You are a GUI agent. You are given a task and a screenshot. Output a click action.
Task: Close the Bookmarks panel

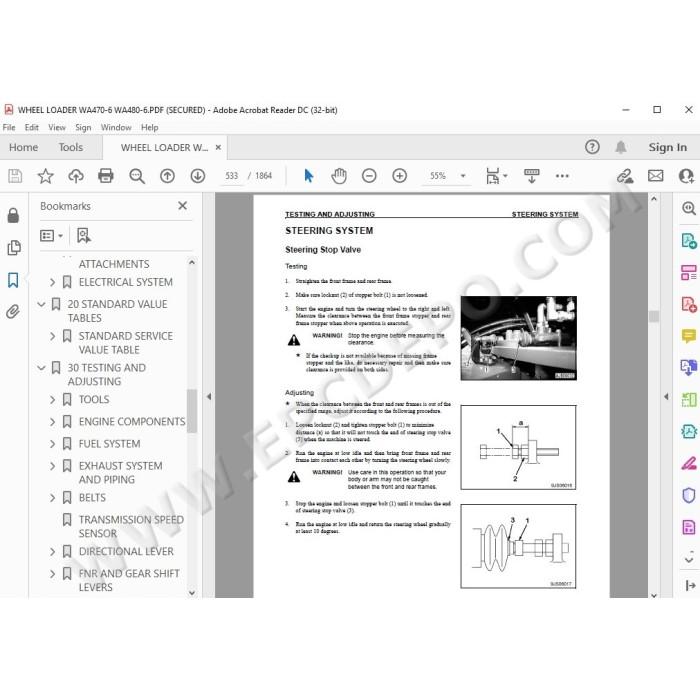[x=182, y=206]
